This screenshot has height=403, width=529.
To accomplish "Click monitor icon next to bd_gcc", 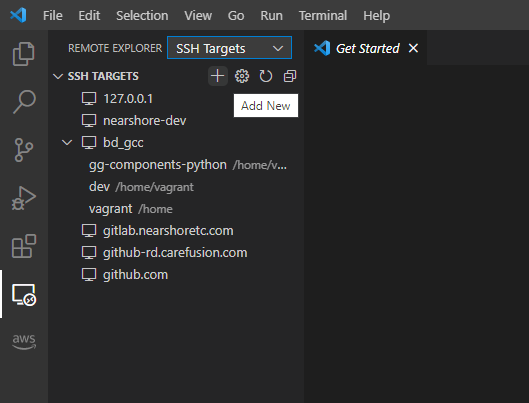I will (x=89, y=143).
